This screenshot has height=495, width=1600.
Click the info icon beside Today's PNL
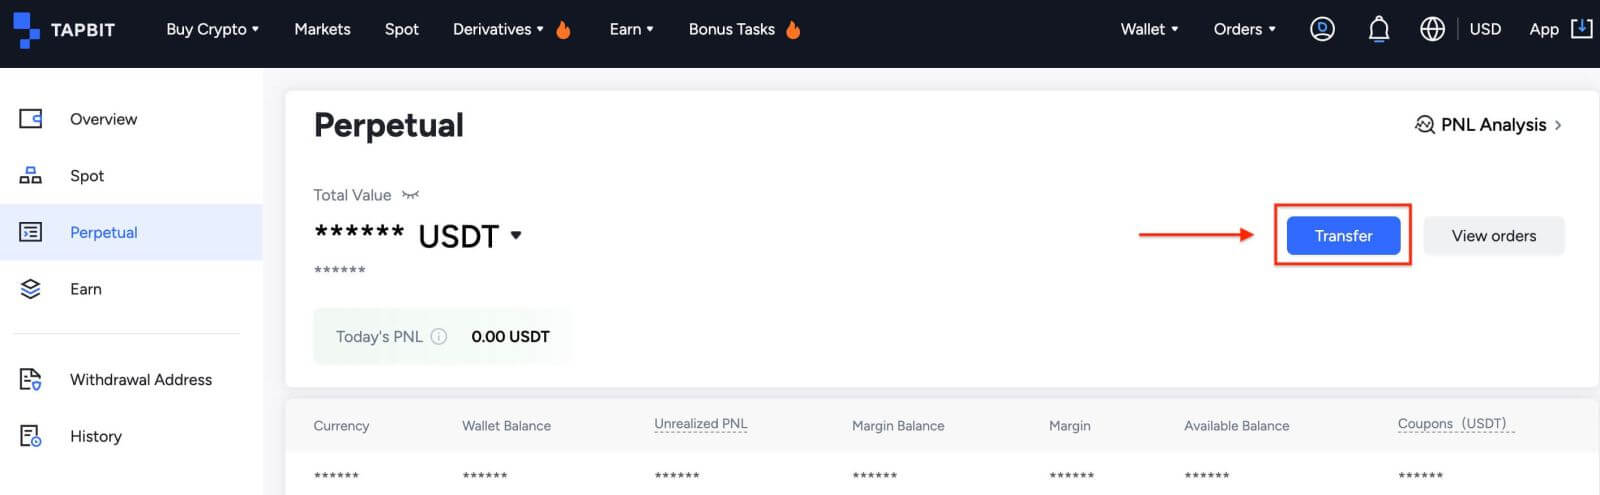click(x=438, y=336)
